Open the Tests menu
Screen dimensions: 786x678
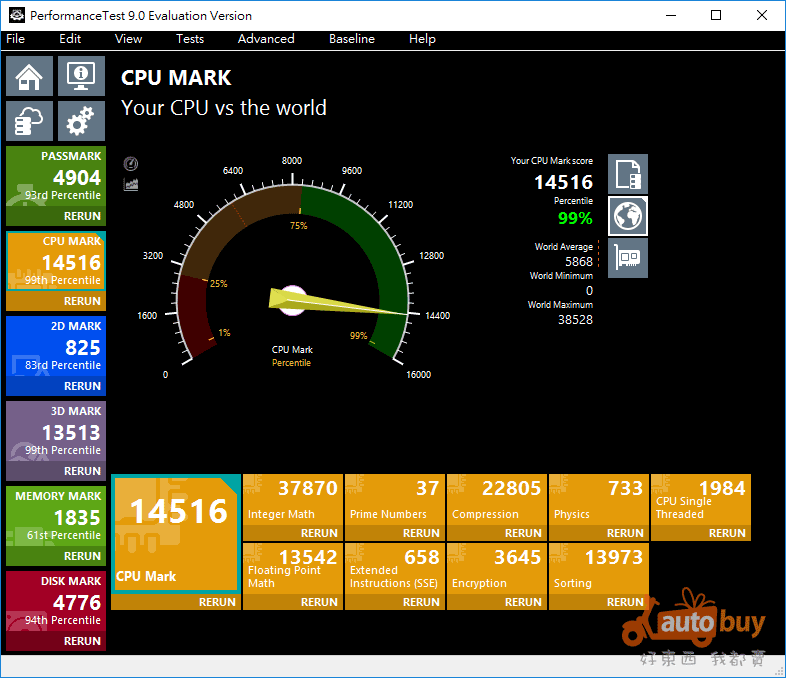(190, 39)
